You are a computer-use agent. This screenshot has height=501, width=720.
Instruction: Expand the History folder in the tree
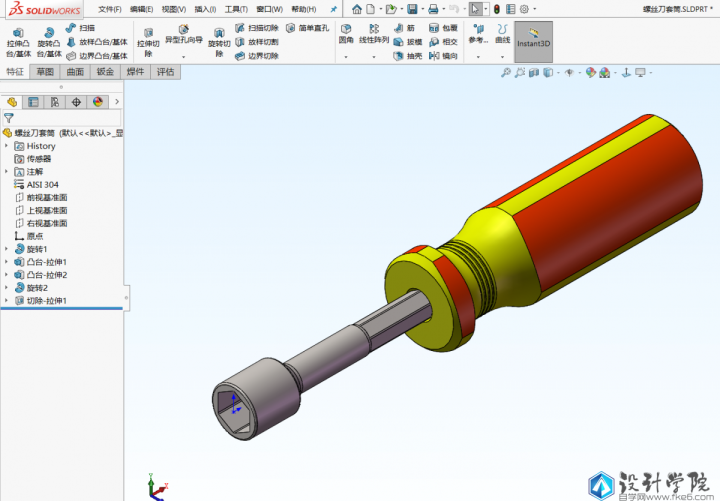pos(8,146)
